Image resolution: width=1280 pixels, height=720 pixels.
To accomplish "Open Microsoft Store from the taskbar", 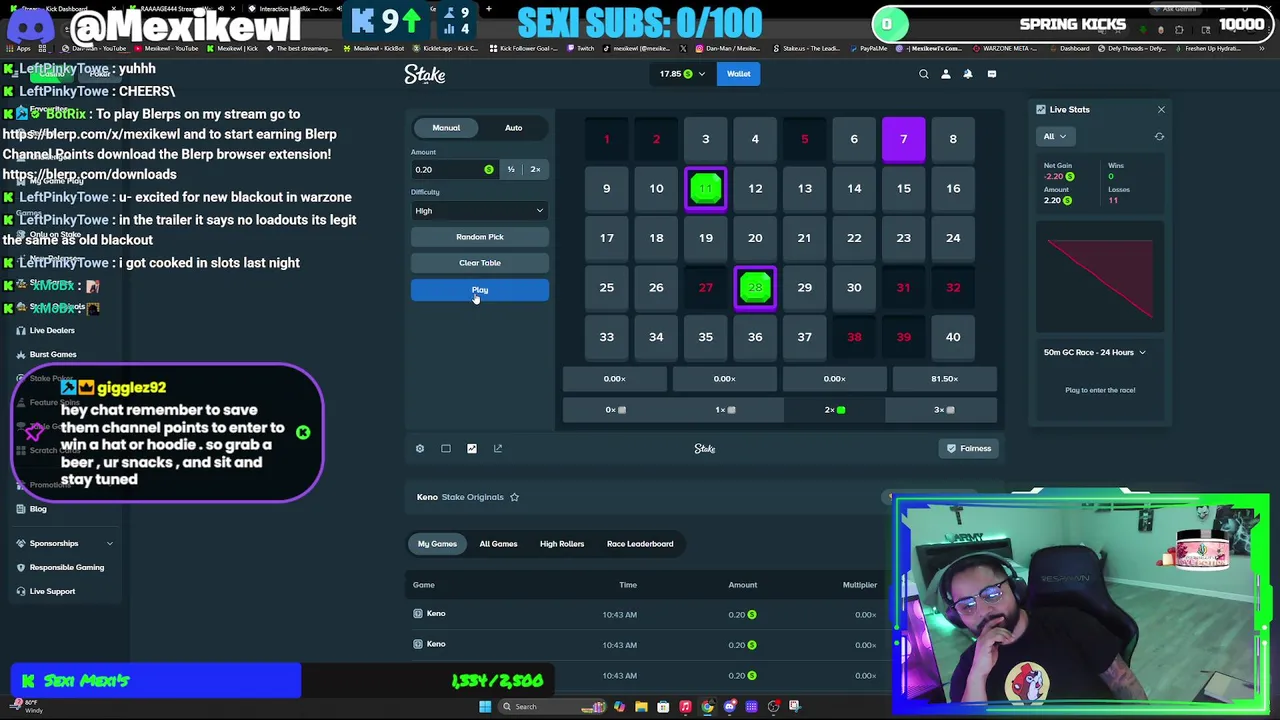I will coord(663,707).
